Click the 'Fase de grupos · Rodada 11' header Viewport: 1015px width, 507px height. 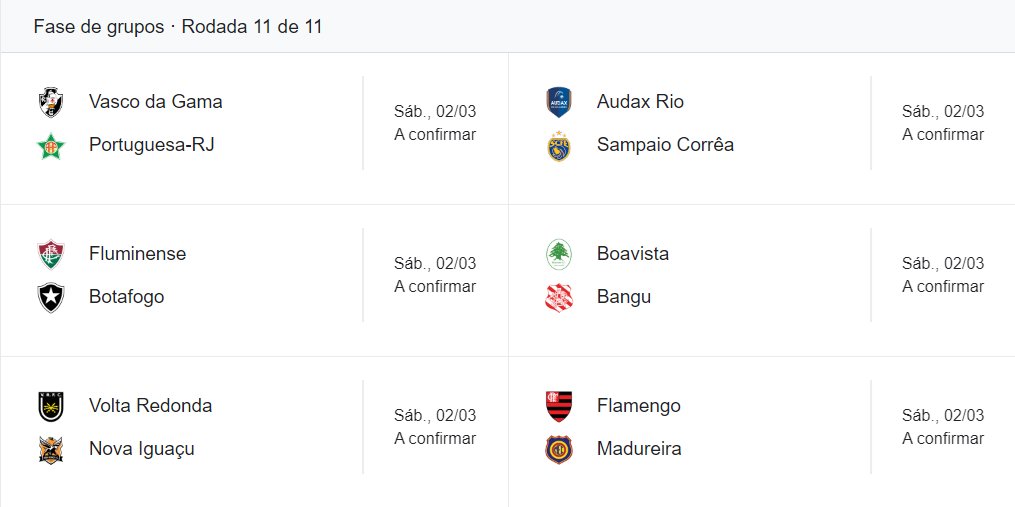[178, 27]
